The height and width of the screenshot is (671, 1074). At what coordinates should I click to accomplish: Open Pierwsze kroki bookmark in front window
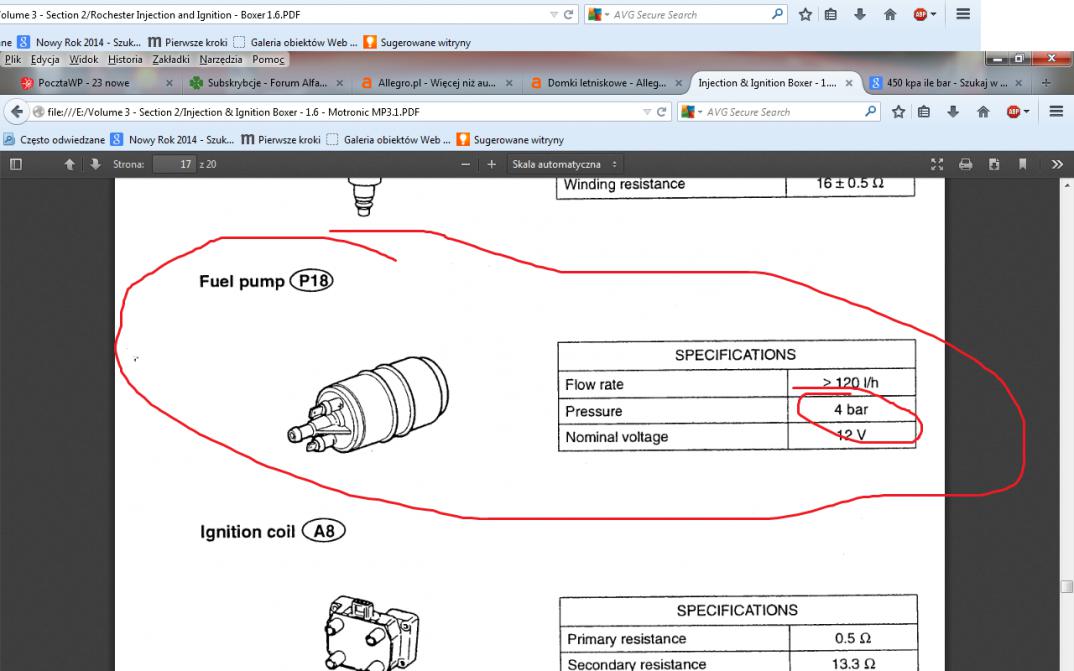coord(281,140)
